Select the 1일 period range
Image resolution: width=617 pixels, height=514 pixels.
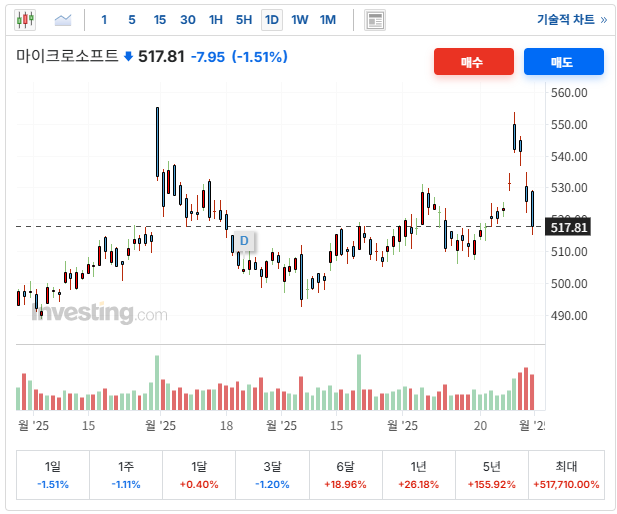tap(53, 475)
